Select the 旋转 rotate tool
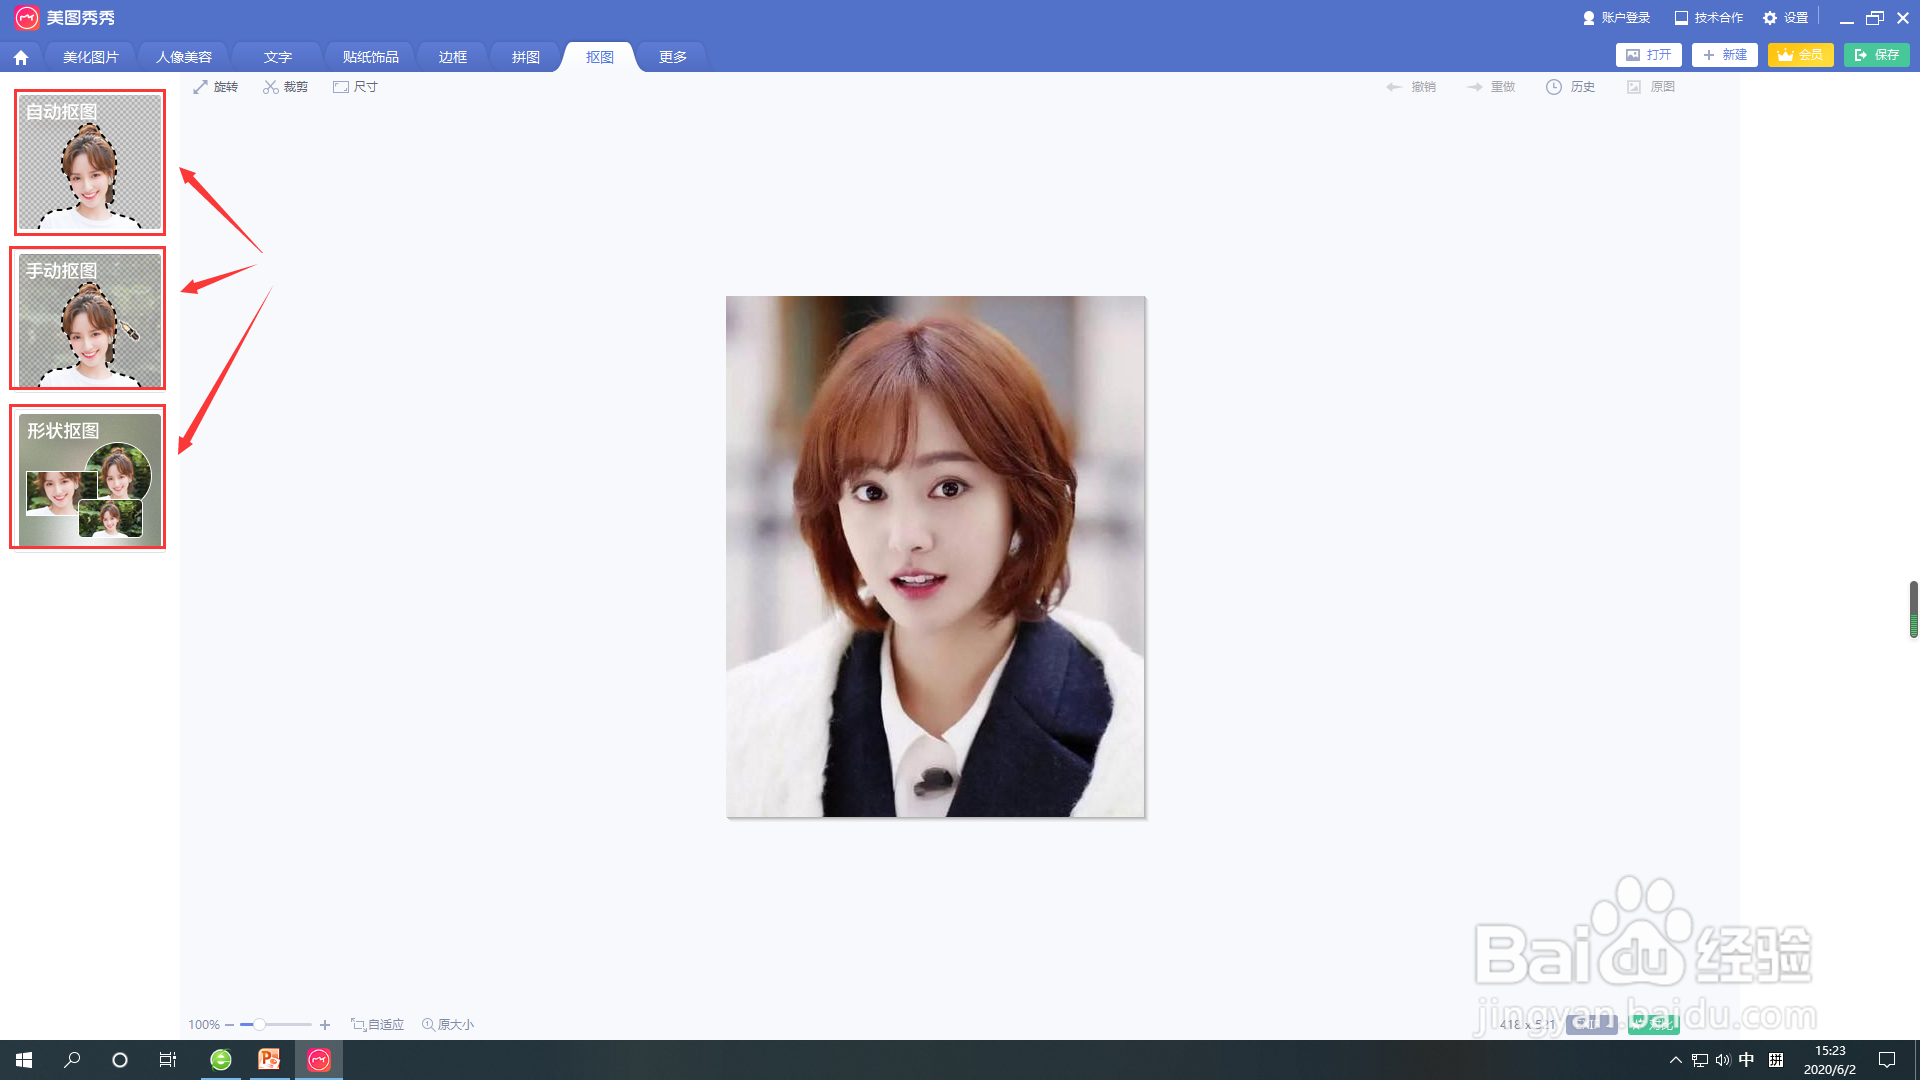Image resolution: width=1920 pixels, height=1080 pixels. point(215,87)
